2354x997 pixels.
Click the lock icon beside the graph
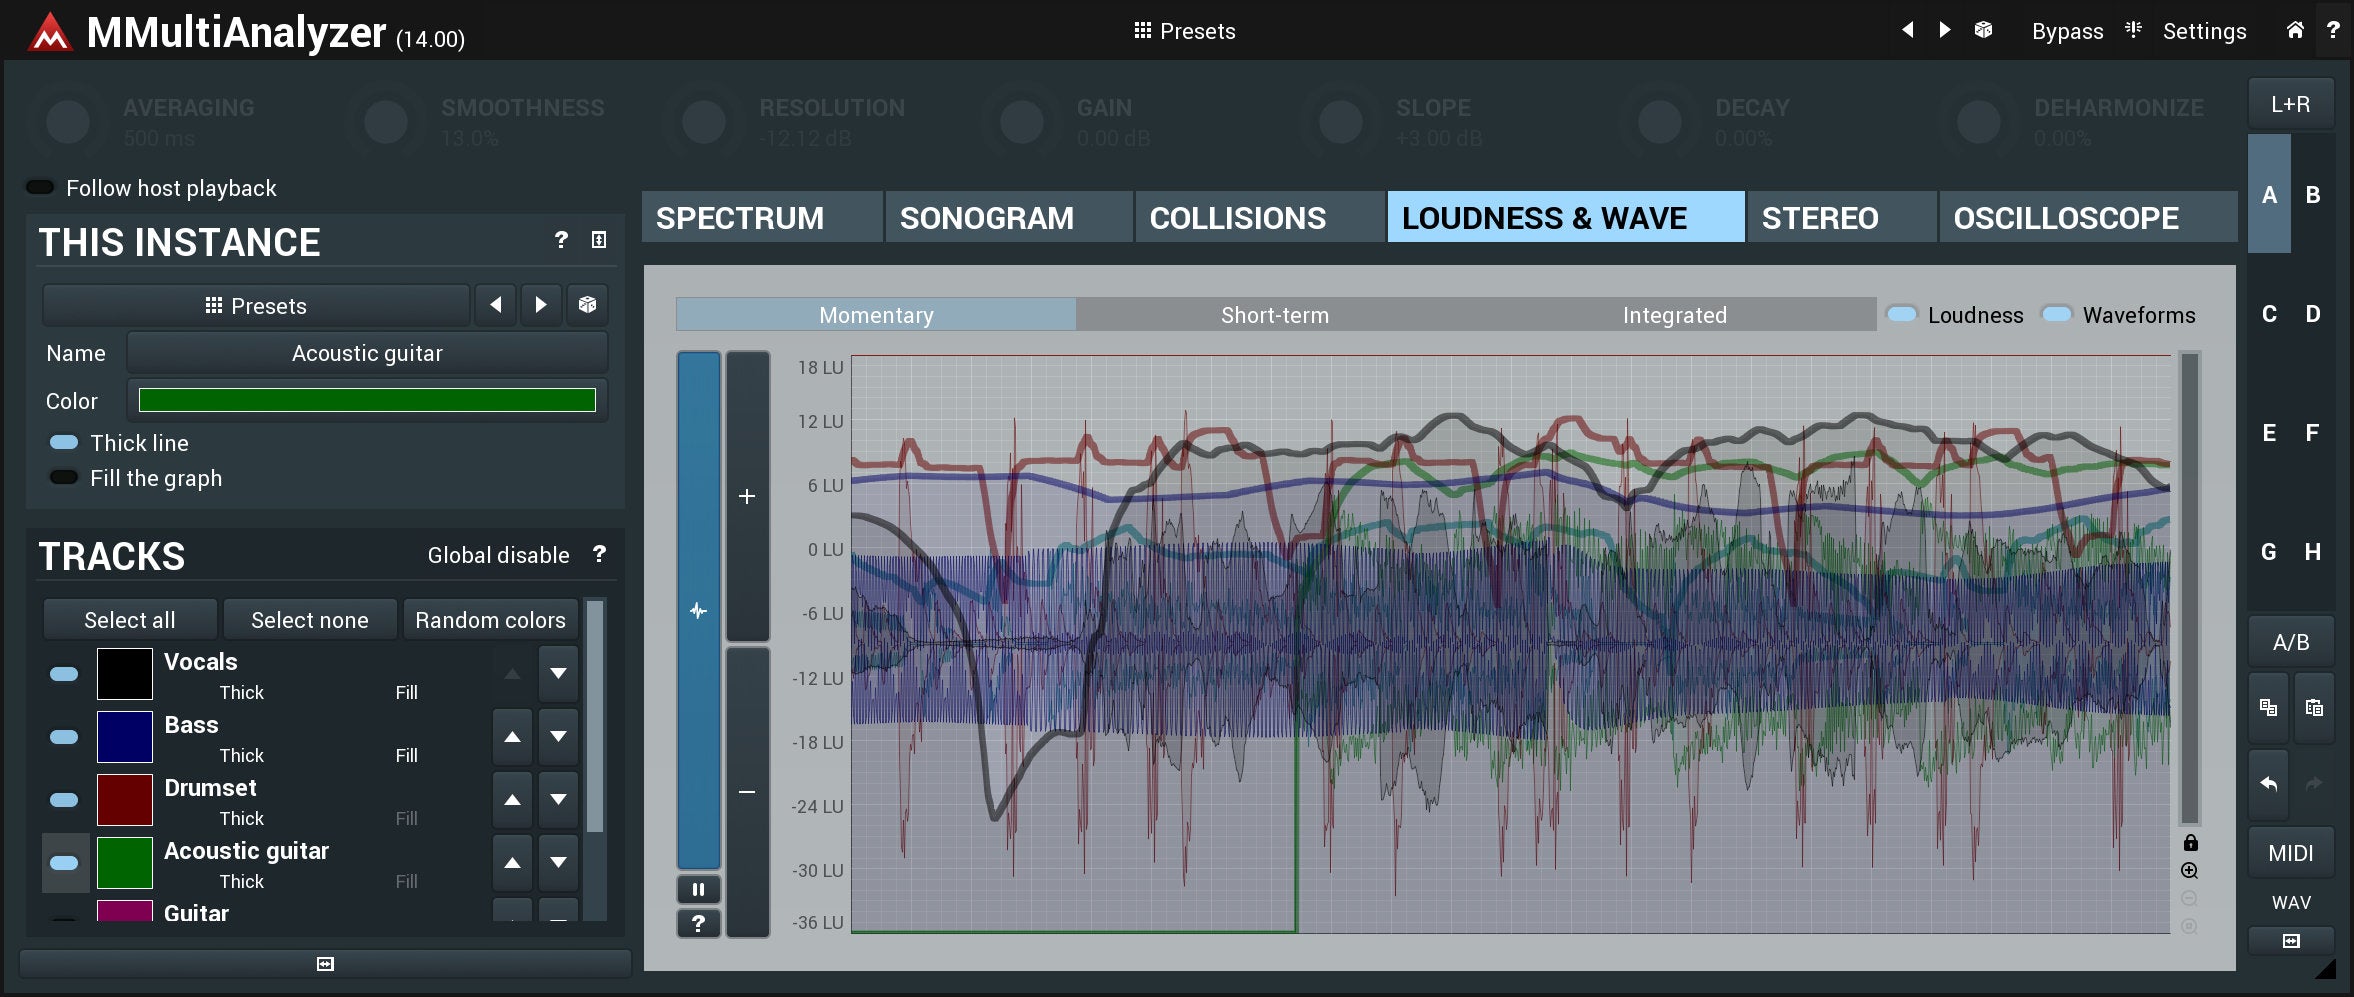click(x=2190, y=843)
